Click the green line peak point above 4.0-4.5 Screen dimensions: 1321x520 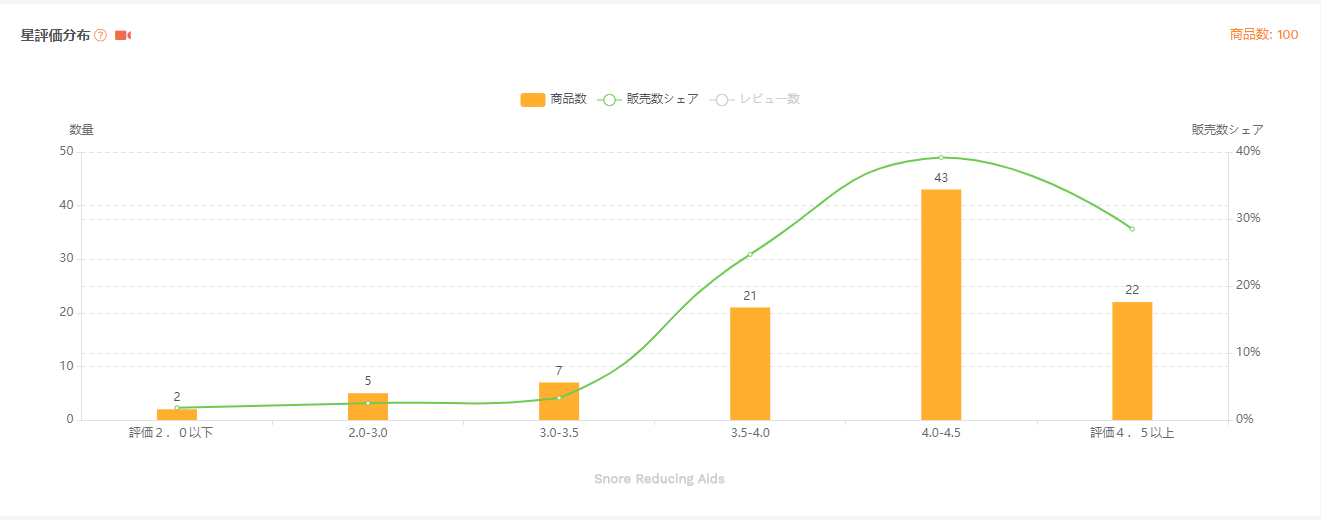point(941,157)
